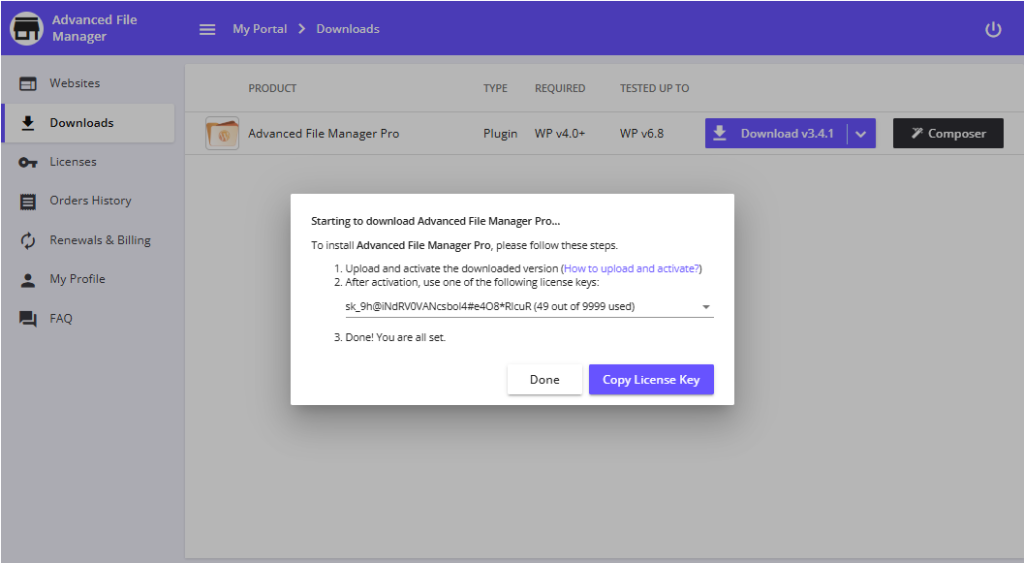The width and height of the screenshot is (1024, 563).
Task: Go to Licenses page
Action: [88, 162]
